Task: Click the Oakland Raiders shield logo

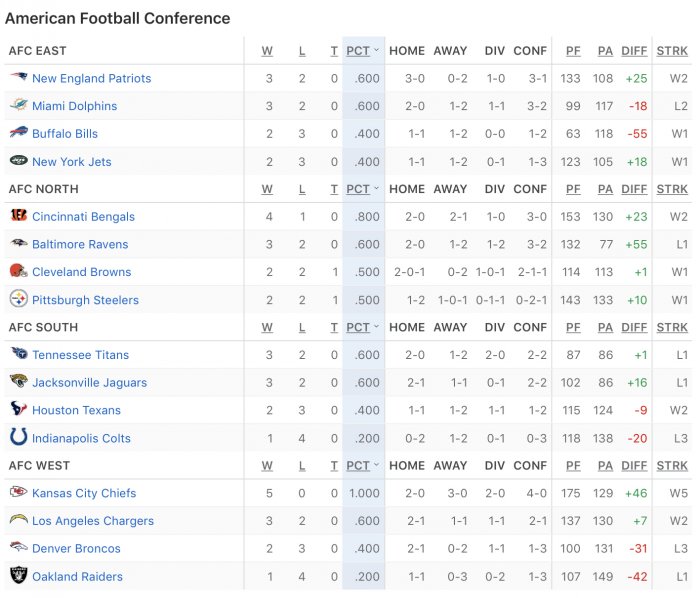Action: click(19, 576)
